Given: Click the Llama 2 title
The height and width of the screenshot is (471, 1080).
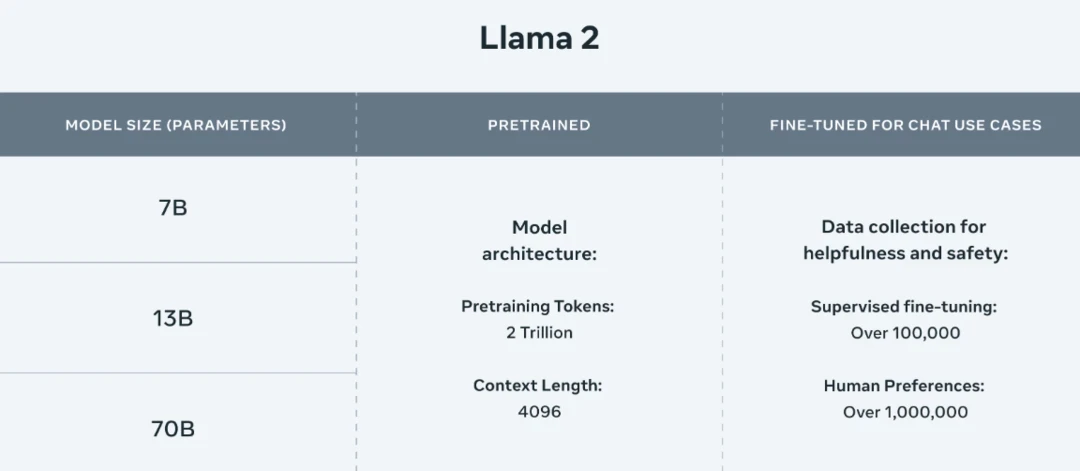Looking at the screenshot, I should [539, 39].
